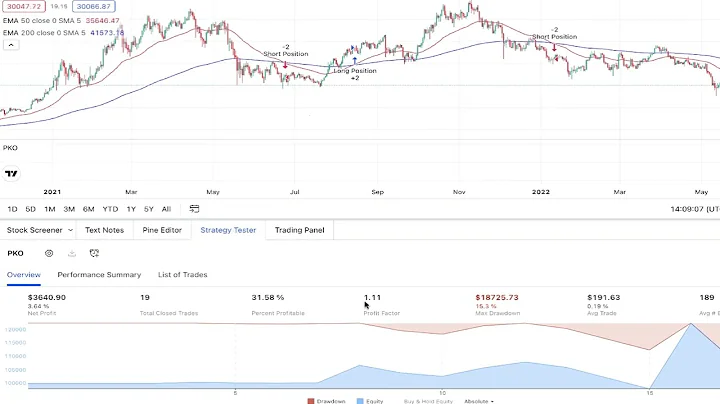Click the 30066.87 blue price box
Viewport: 720px width, 404px height.
[x=93, y=6]
